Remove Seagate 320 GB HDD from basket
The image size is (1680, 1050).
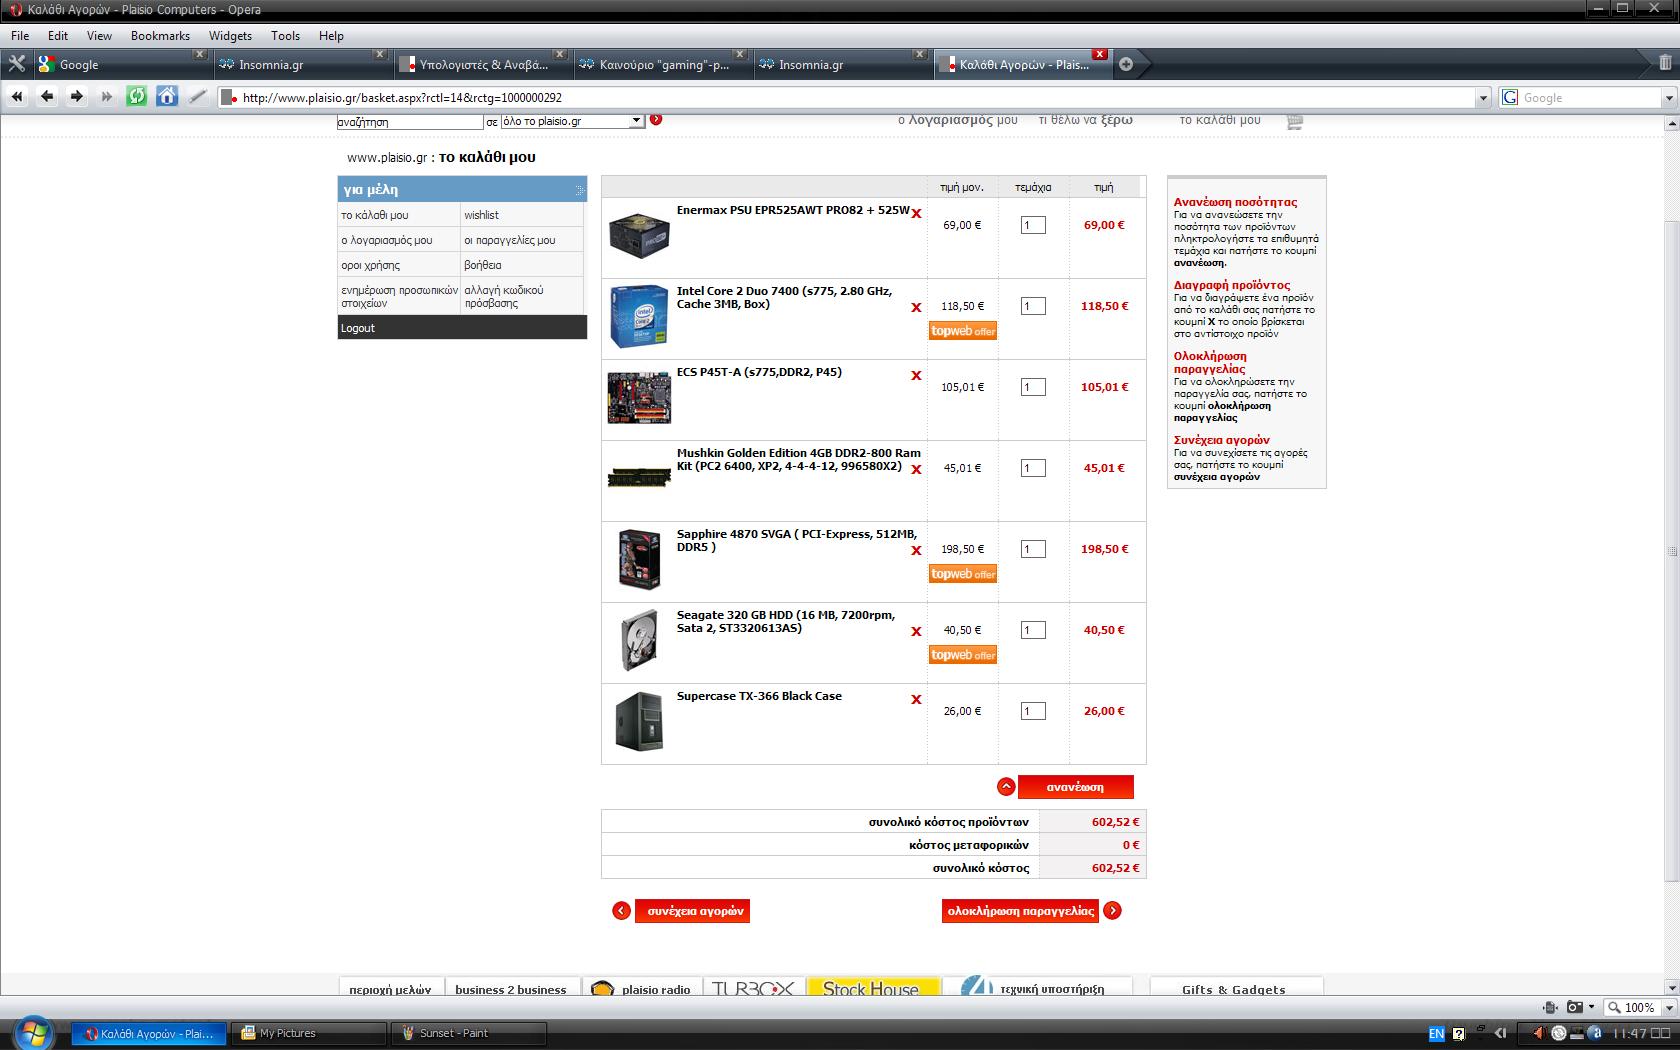[916, 631]
